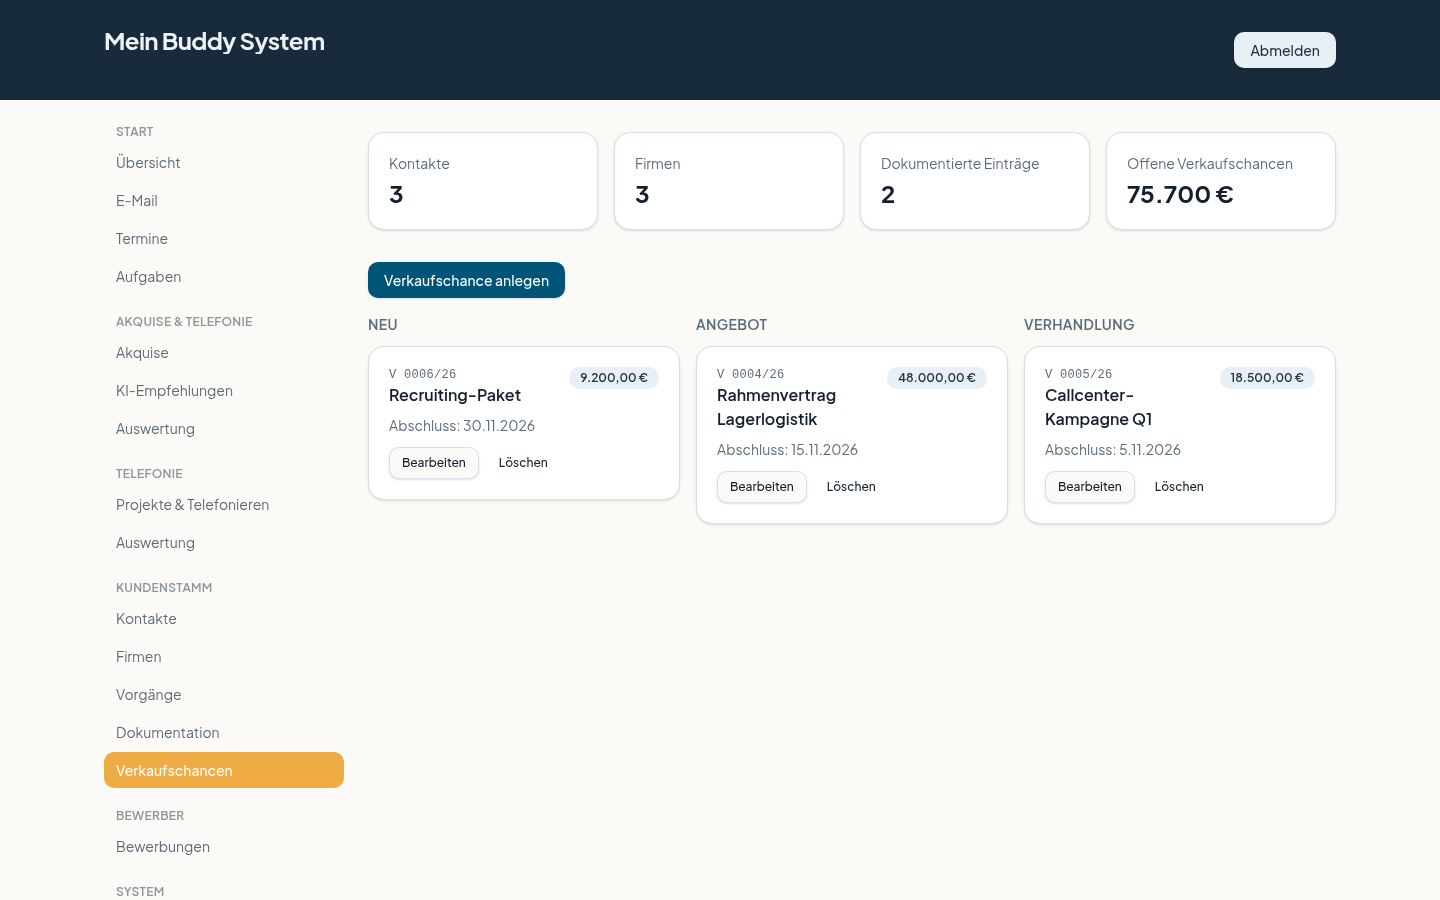Click the Callcenter-Kampagne Q1 card title

(1098, 407)
